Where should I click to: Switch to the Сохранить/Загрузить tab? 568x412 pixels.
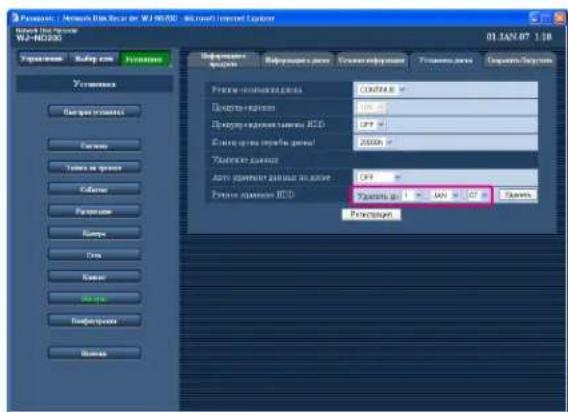pos(519,60)
